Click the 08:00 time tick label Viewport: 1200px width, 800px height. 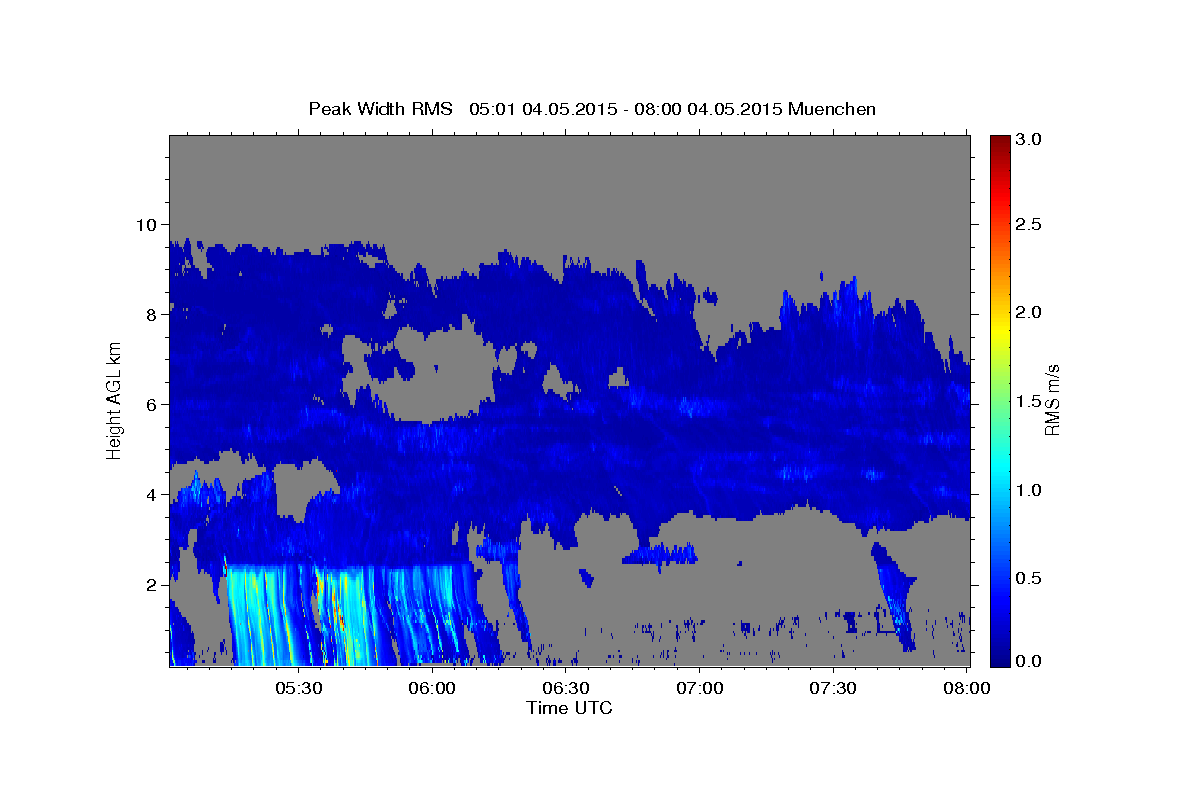coord(967,689)
